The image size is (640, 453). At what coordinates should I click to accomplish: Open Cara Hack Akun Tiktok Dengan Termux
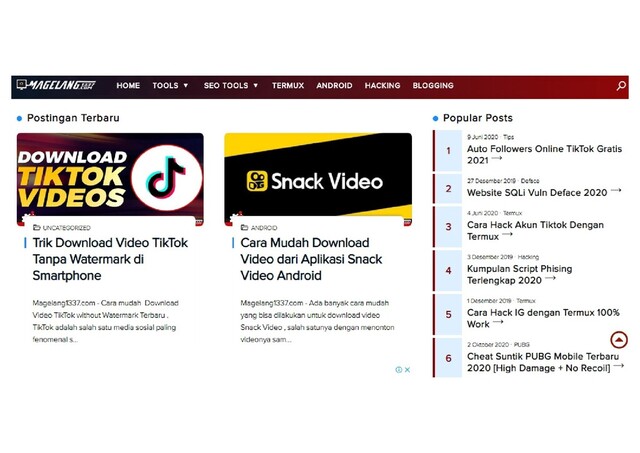tap(535, 231)
